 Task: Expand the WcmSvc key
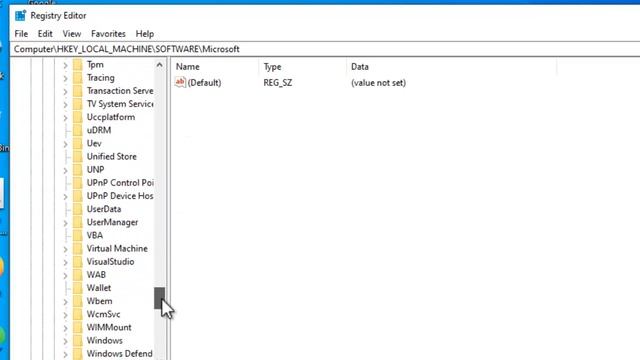coord(65,315)
